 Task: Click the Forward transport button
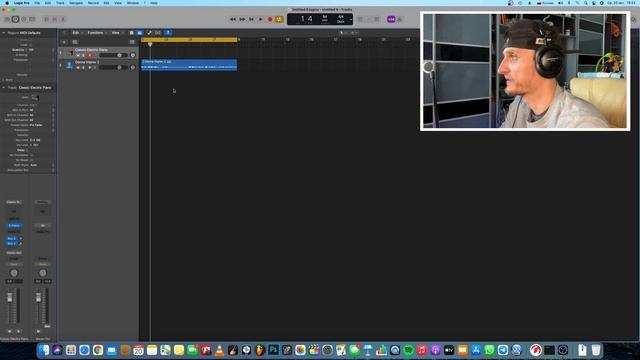[x=242, y=19]
